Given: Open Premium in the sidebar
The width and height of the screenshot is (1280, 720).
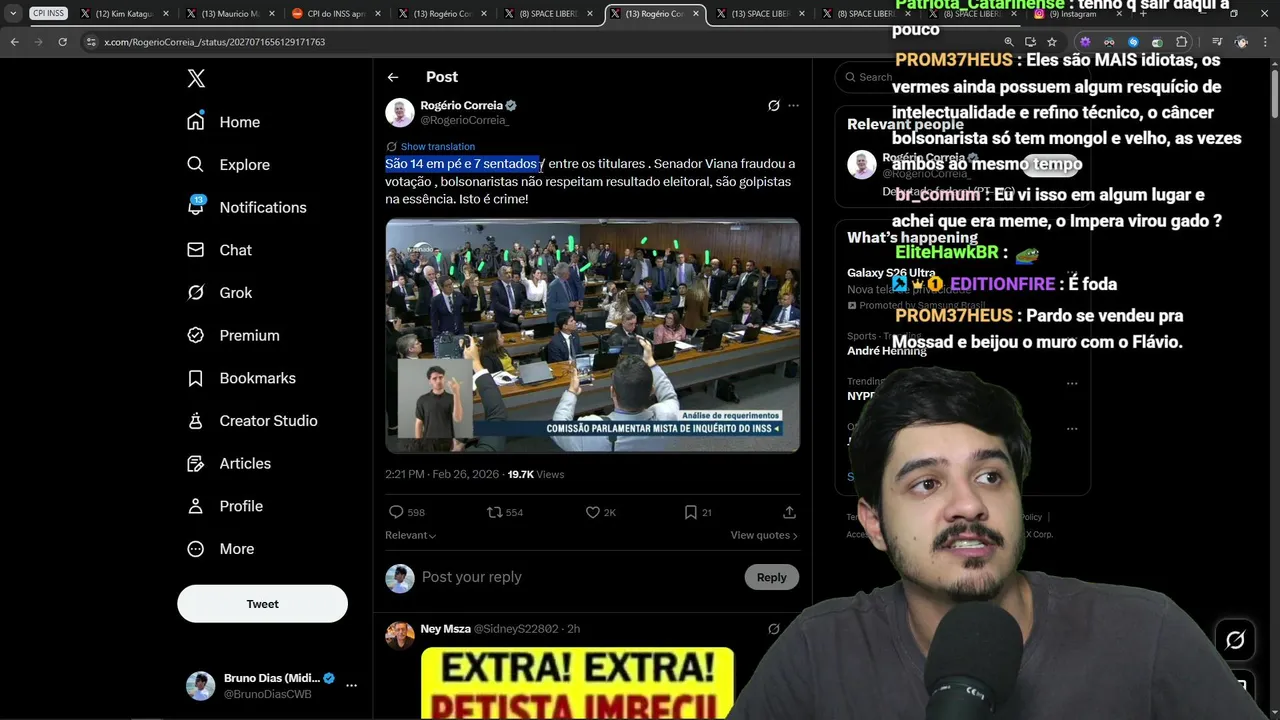Looking at the screenshot, I should [x=233, y=336].
